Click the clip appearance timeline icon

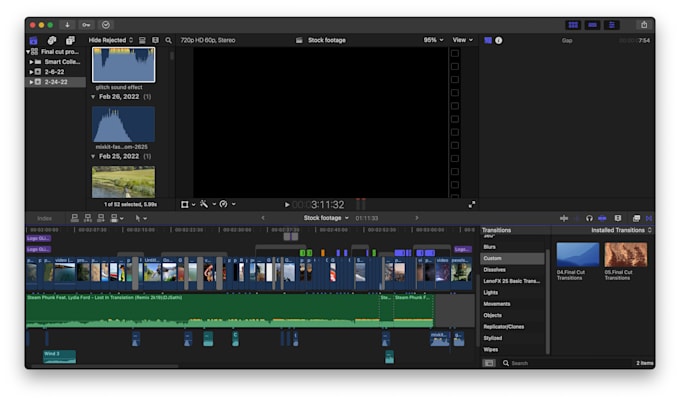618,218
